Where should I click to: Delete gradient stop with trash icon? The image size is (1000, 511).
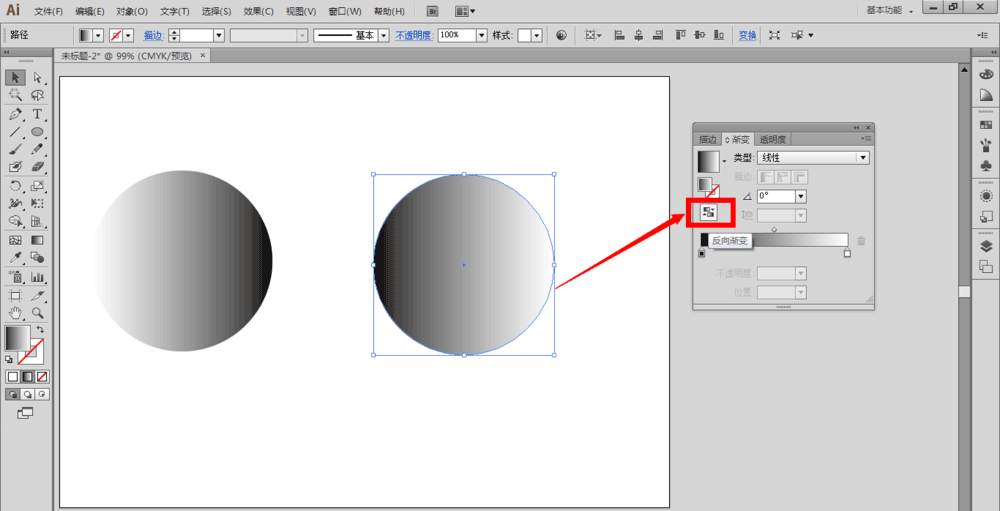click(x=861, y=241)
